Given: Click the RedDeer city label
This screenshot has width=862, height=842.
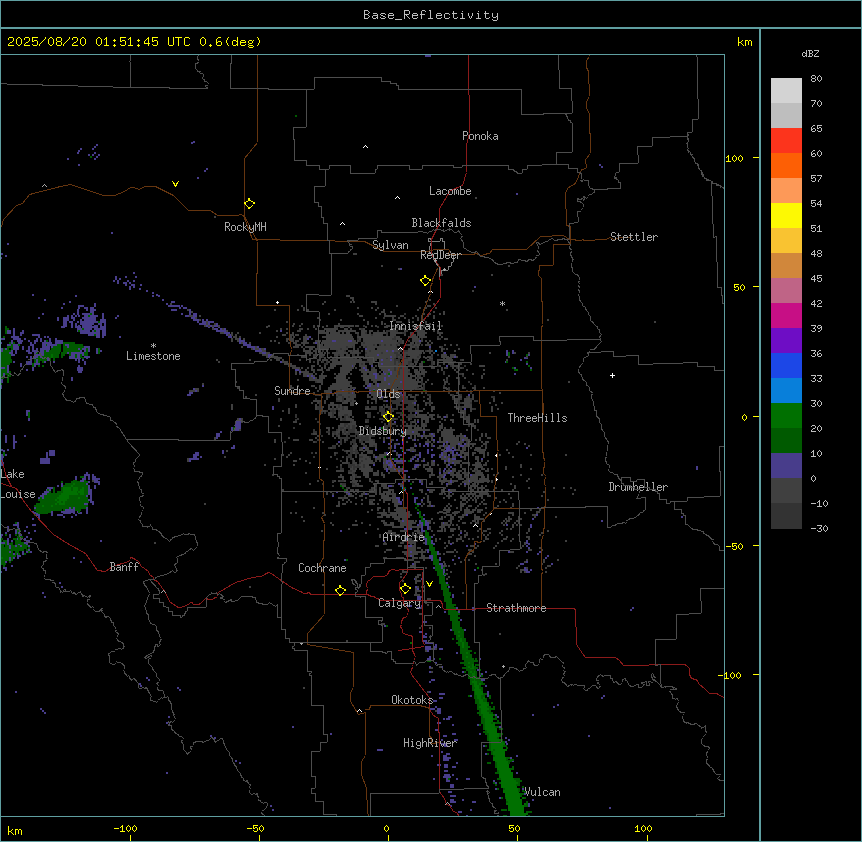Looking at the screenshot, I should (440, 255).
